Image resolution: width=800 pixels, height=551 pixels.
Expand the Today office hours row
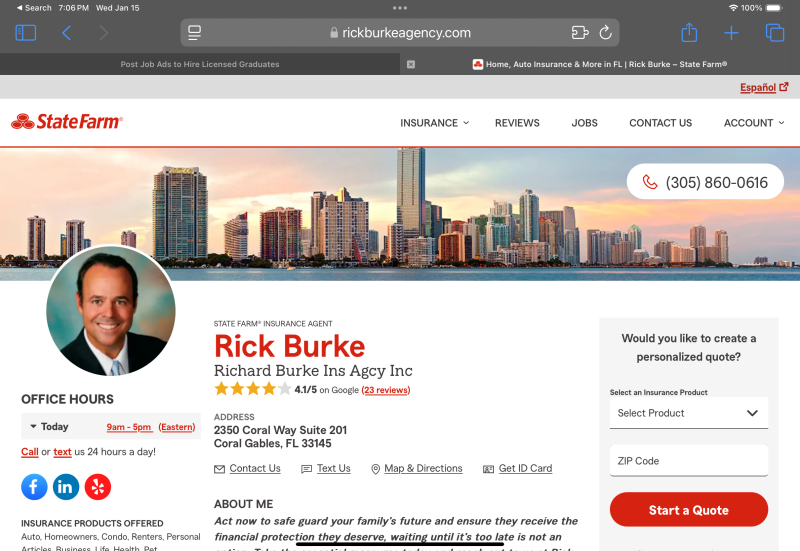pyautogui.click(x=111, y=427)
